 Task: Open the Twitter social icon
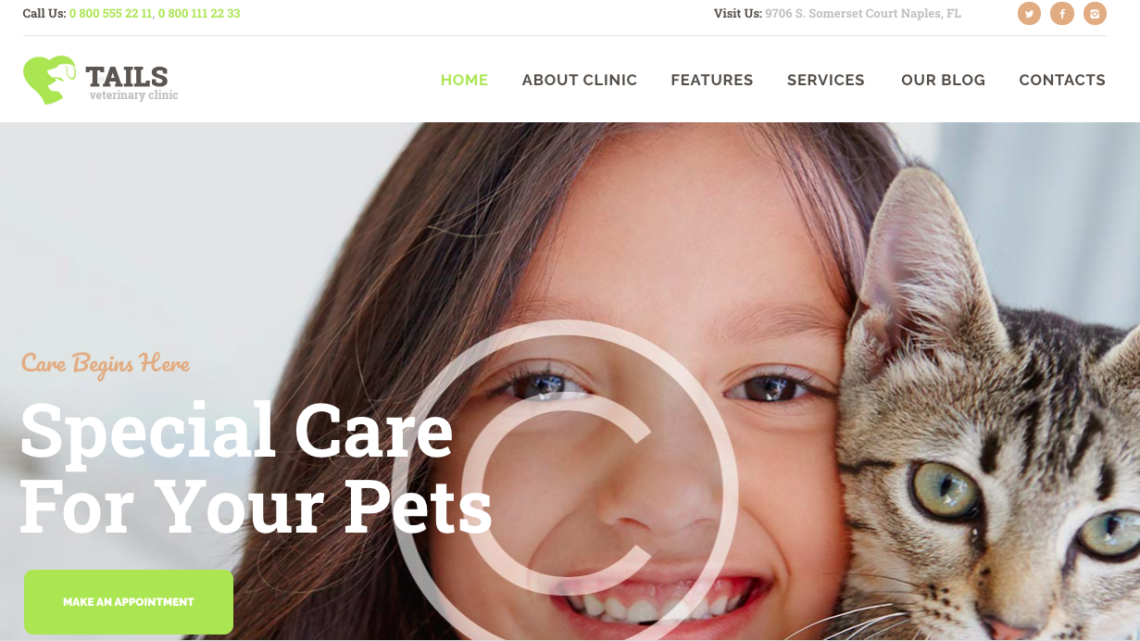[x=1029, y=13]
